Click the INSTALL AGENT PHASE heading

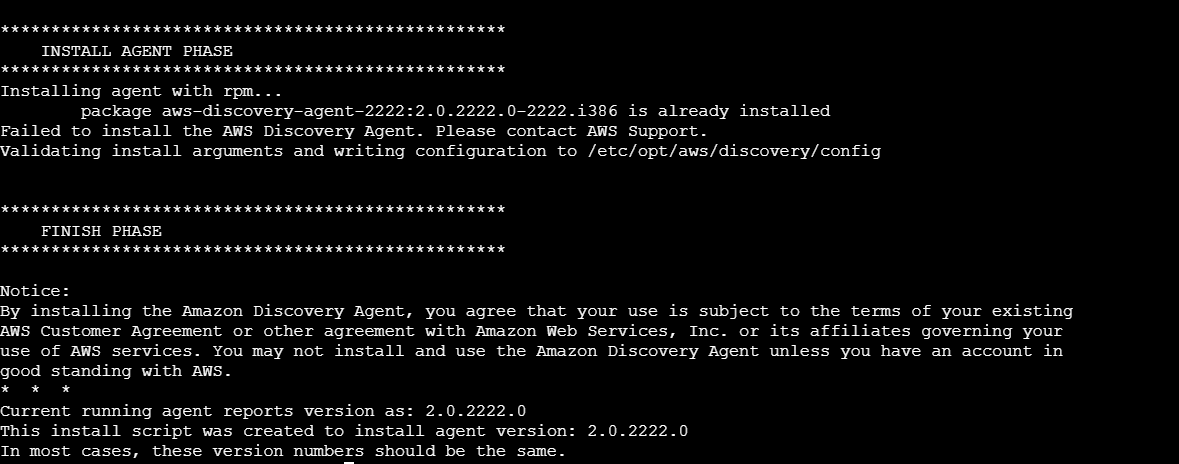[x=137, y=51]
